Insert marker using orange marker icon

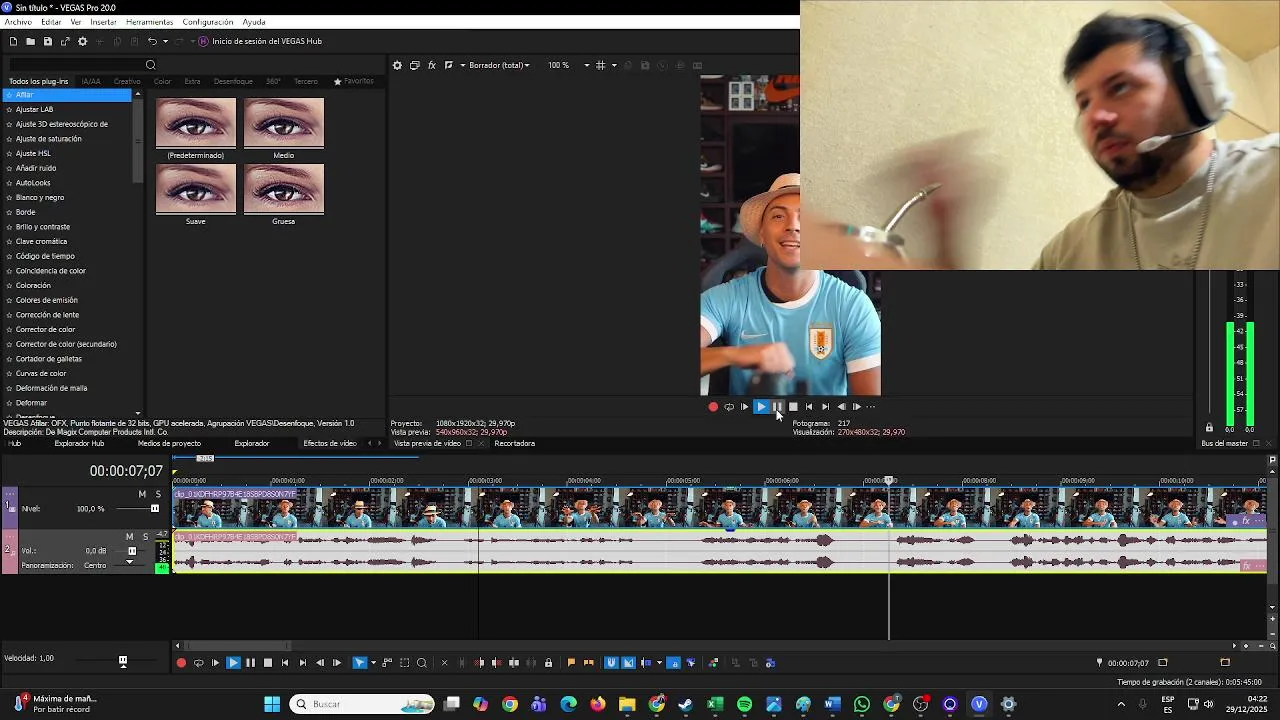(x=571, y=663)
